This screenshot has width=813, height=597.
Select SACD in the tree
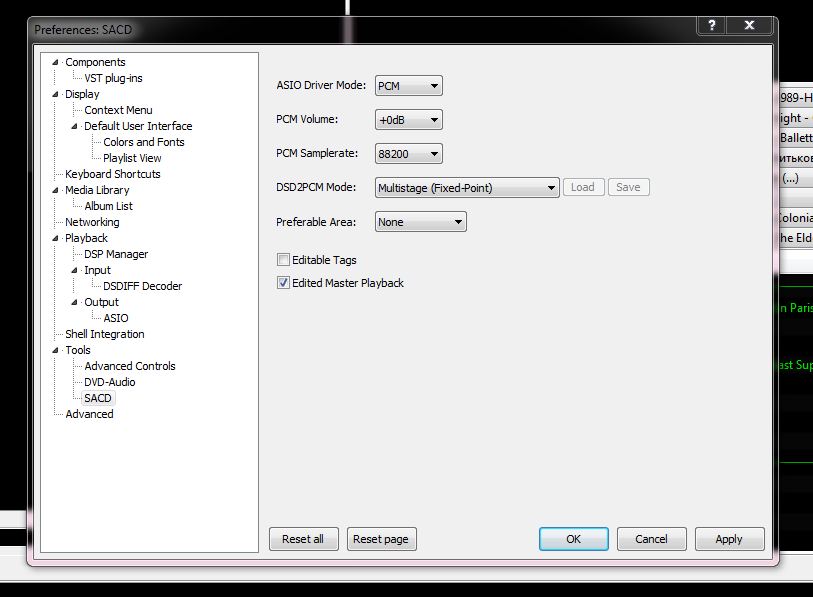coord(98,398)
